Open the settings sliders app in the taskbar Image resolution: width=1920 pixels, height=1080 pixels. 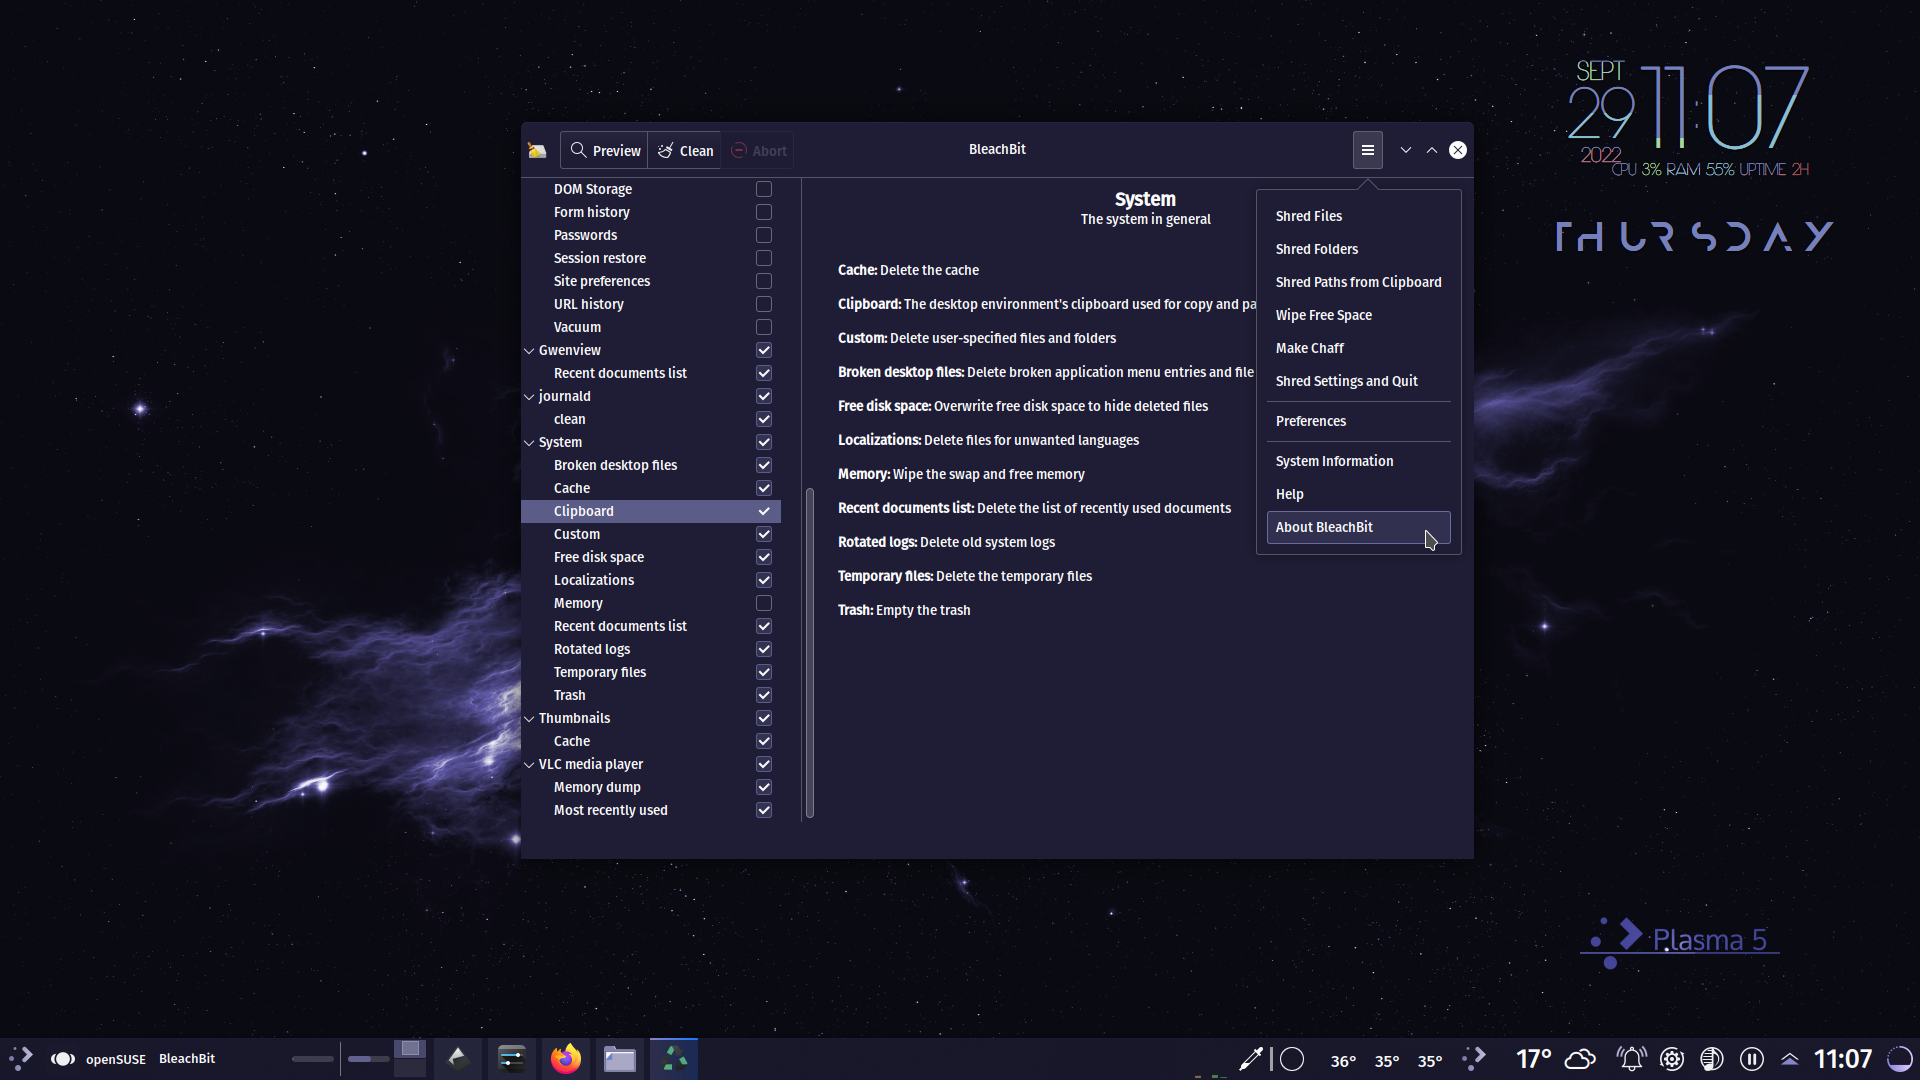click(x=512, y=1058)
